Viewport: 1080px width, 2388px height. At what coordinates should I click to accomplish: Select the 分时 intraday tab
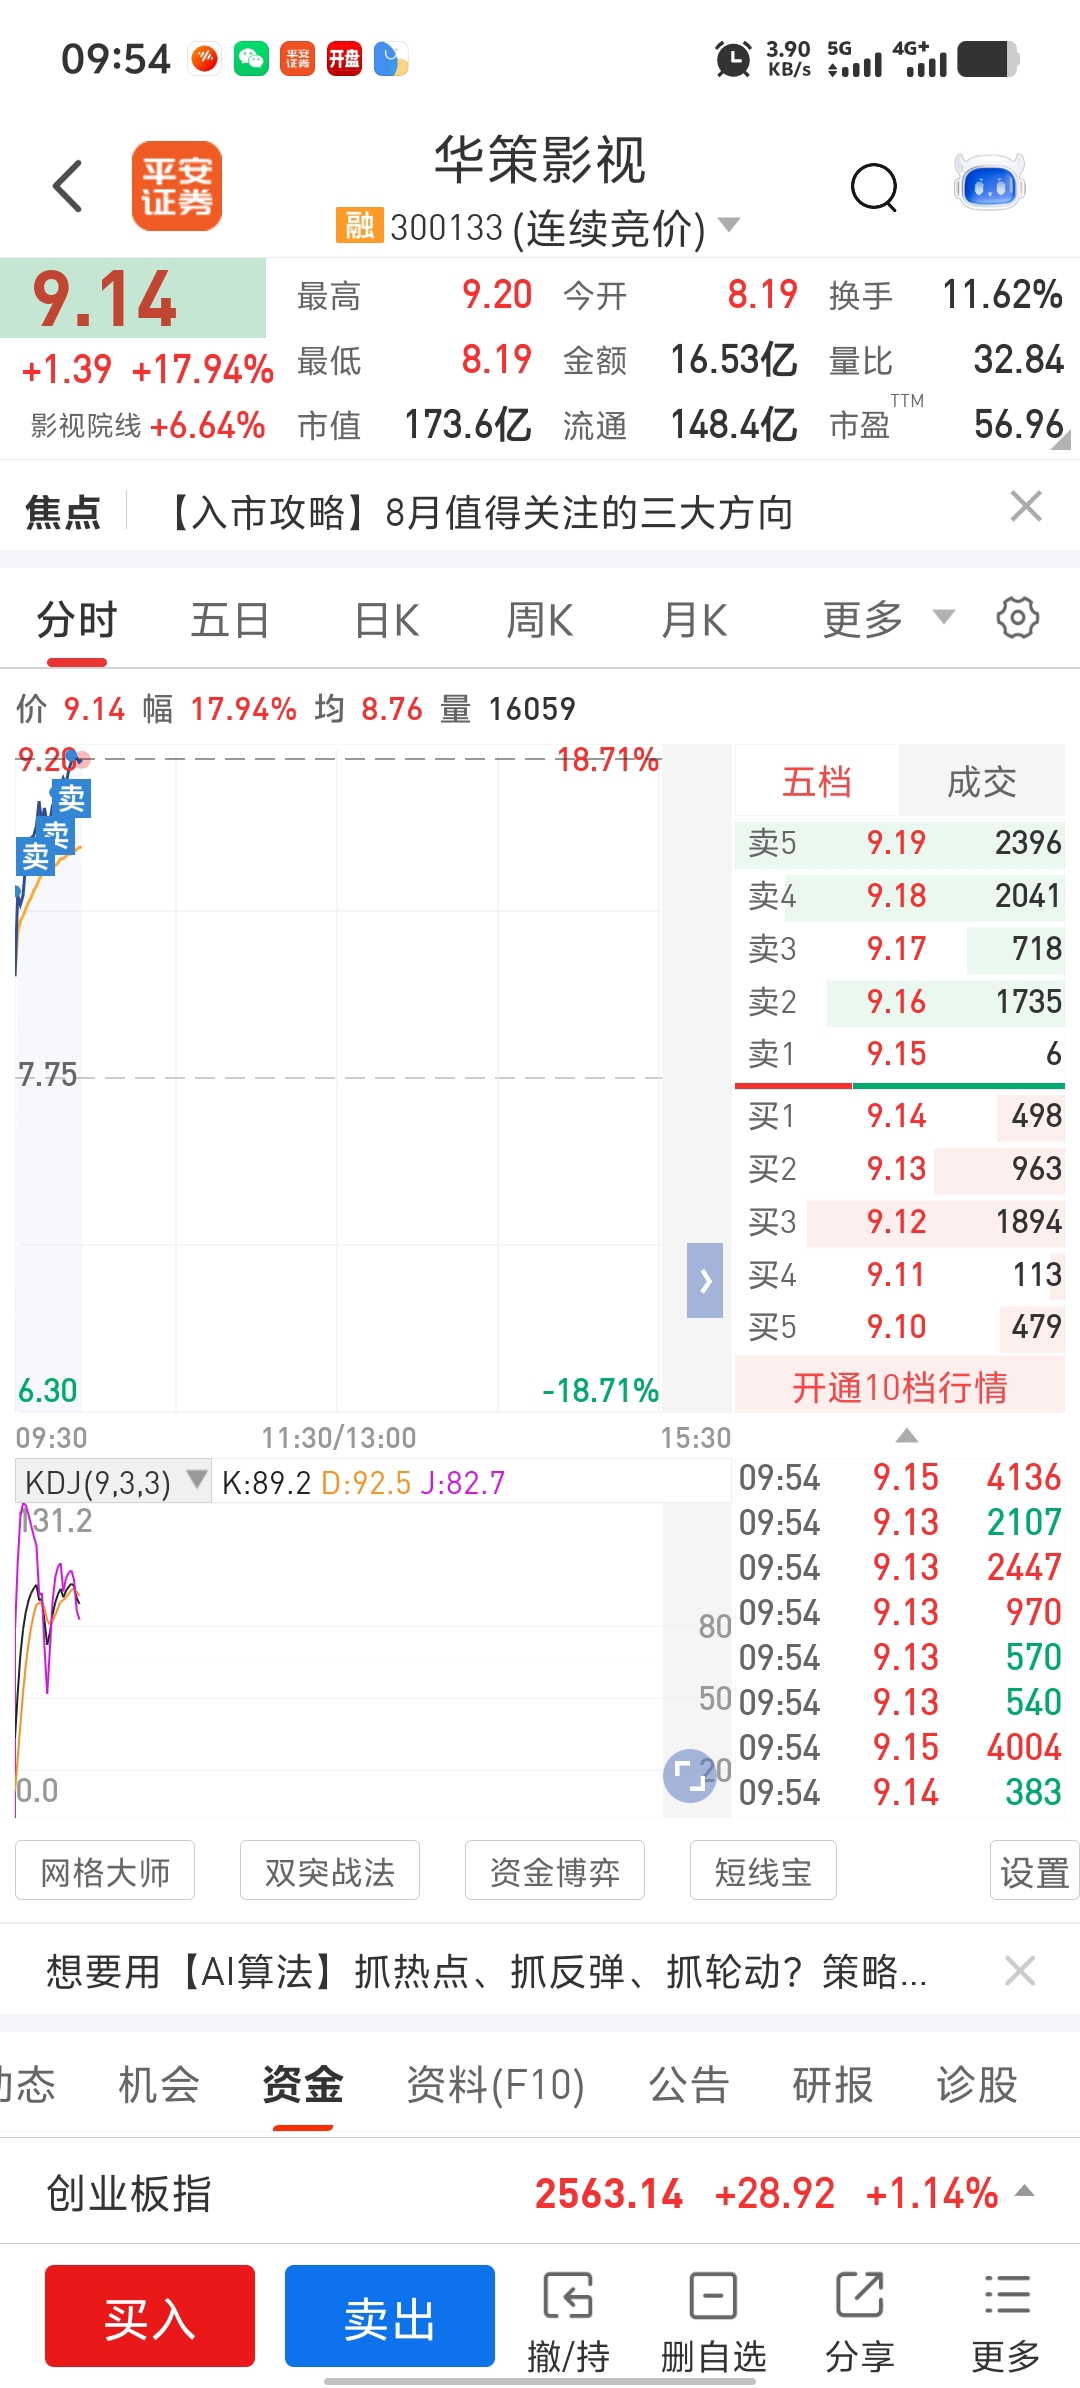tap(77, 620)
